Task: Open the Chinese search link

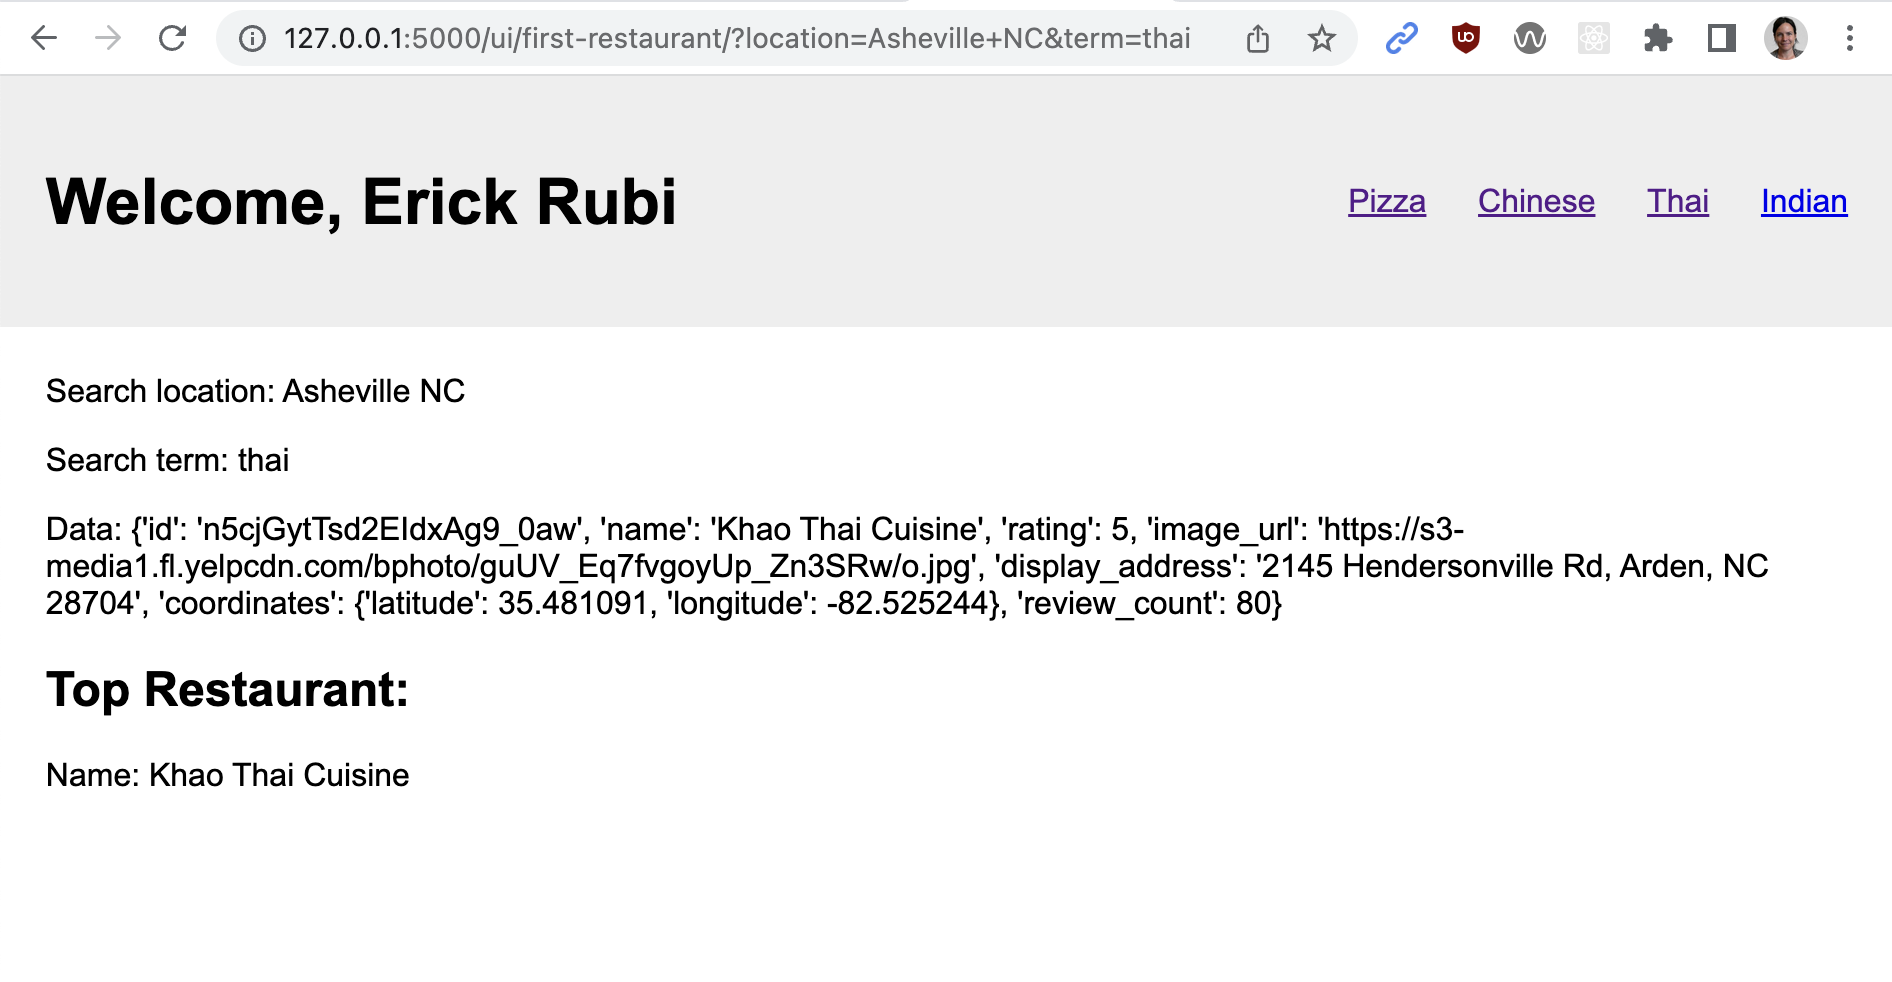Action: pyautogui.click(x=1536, y=201)
